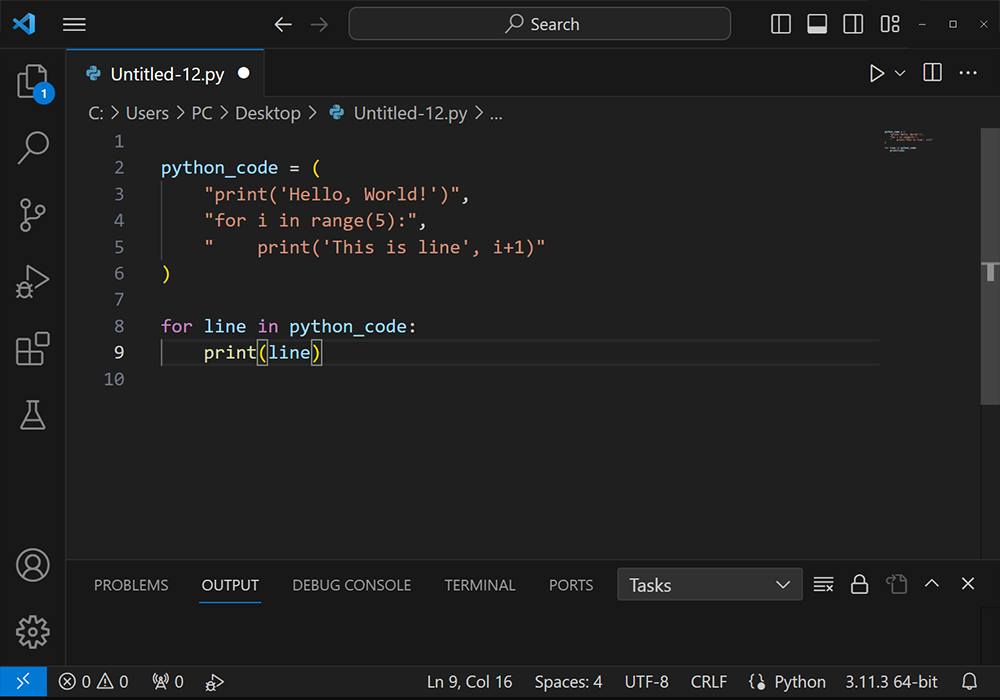Image resolution: width=1000 pixels, height=700 pixels.
Task: Select the C: breadcrumb drive
Action: pyautogui.click(x=96, y=113)
